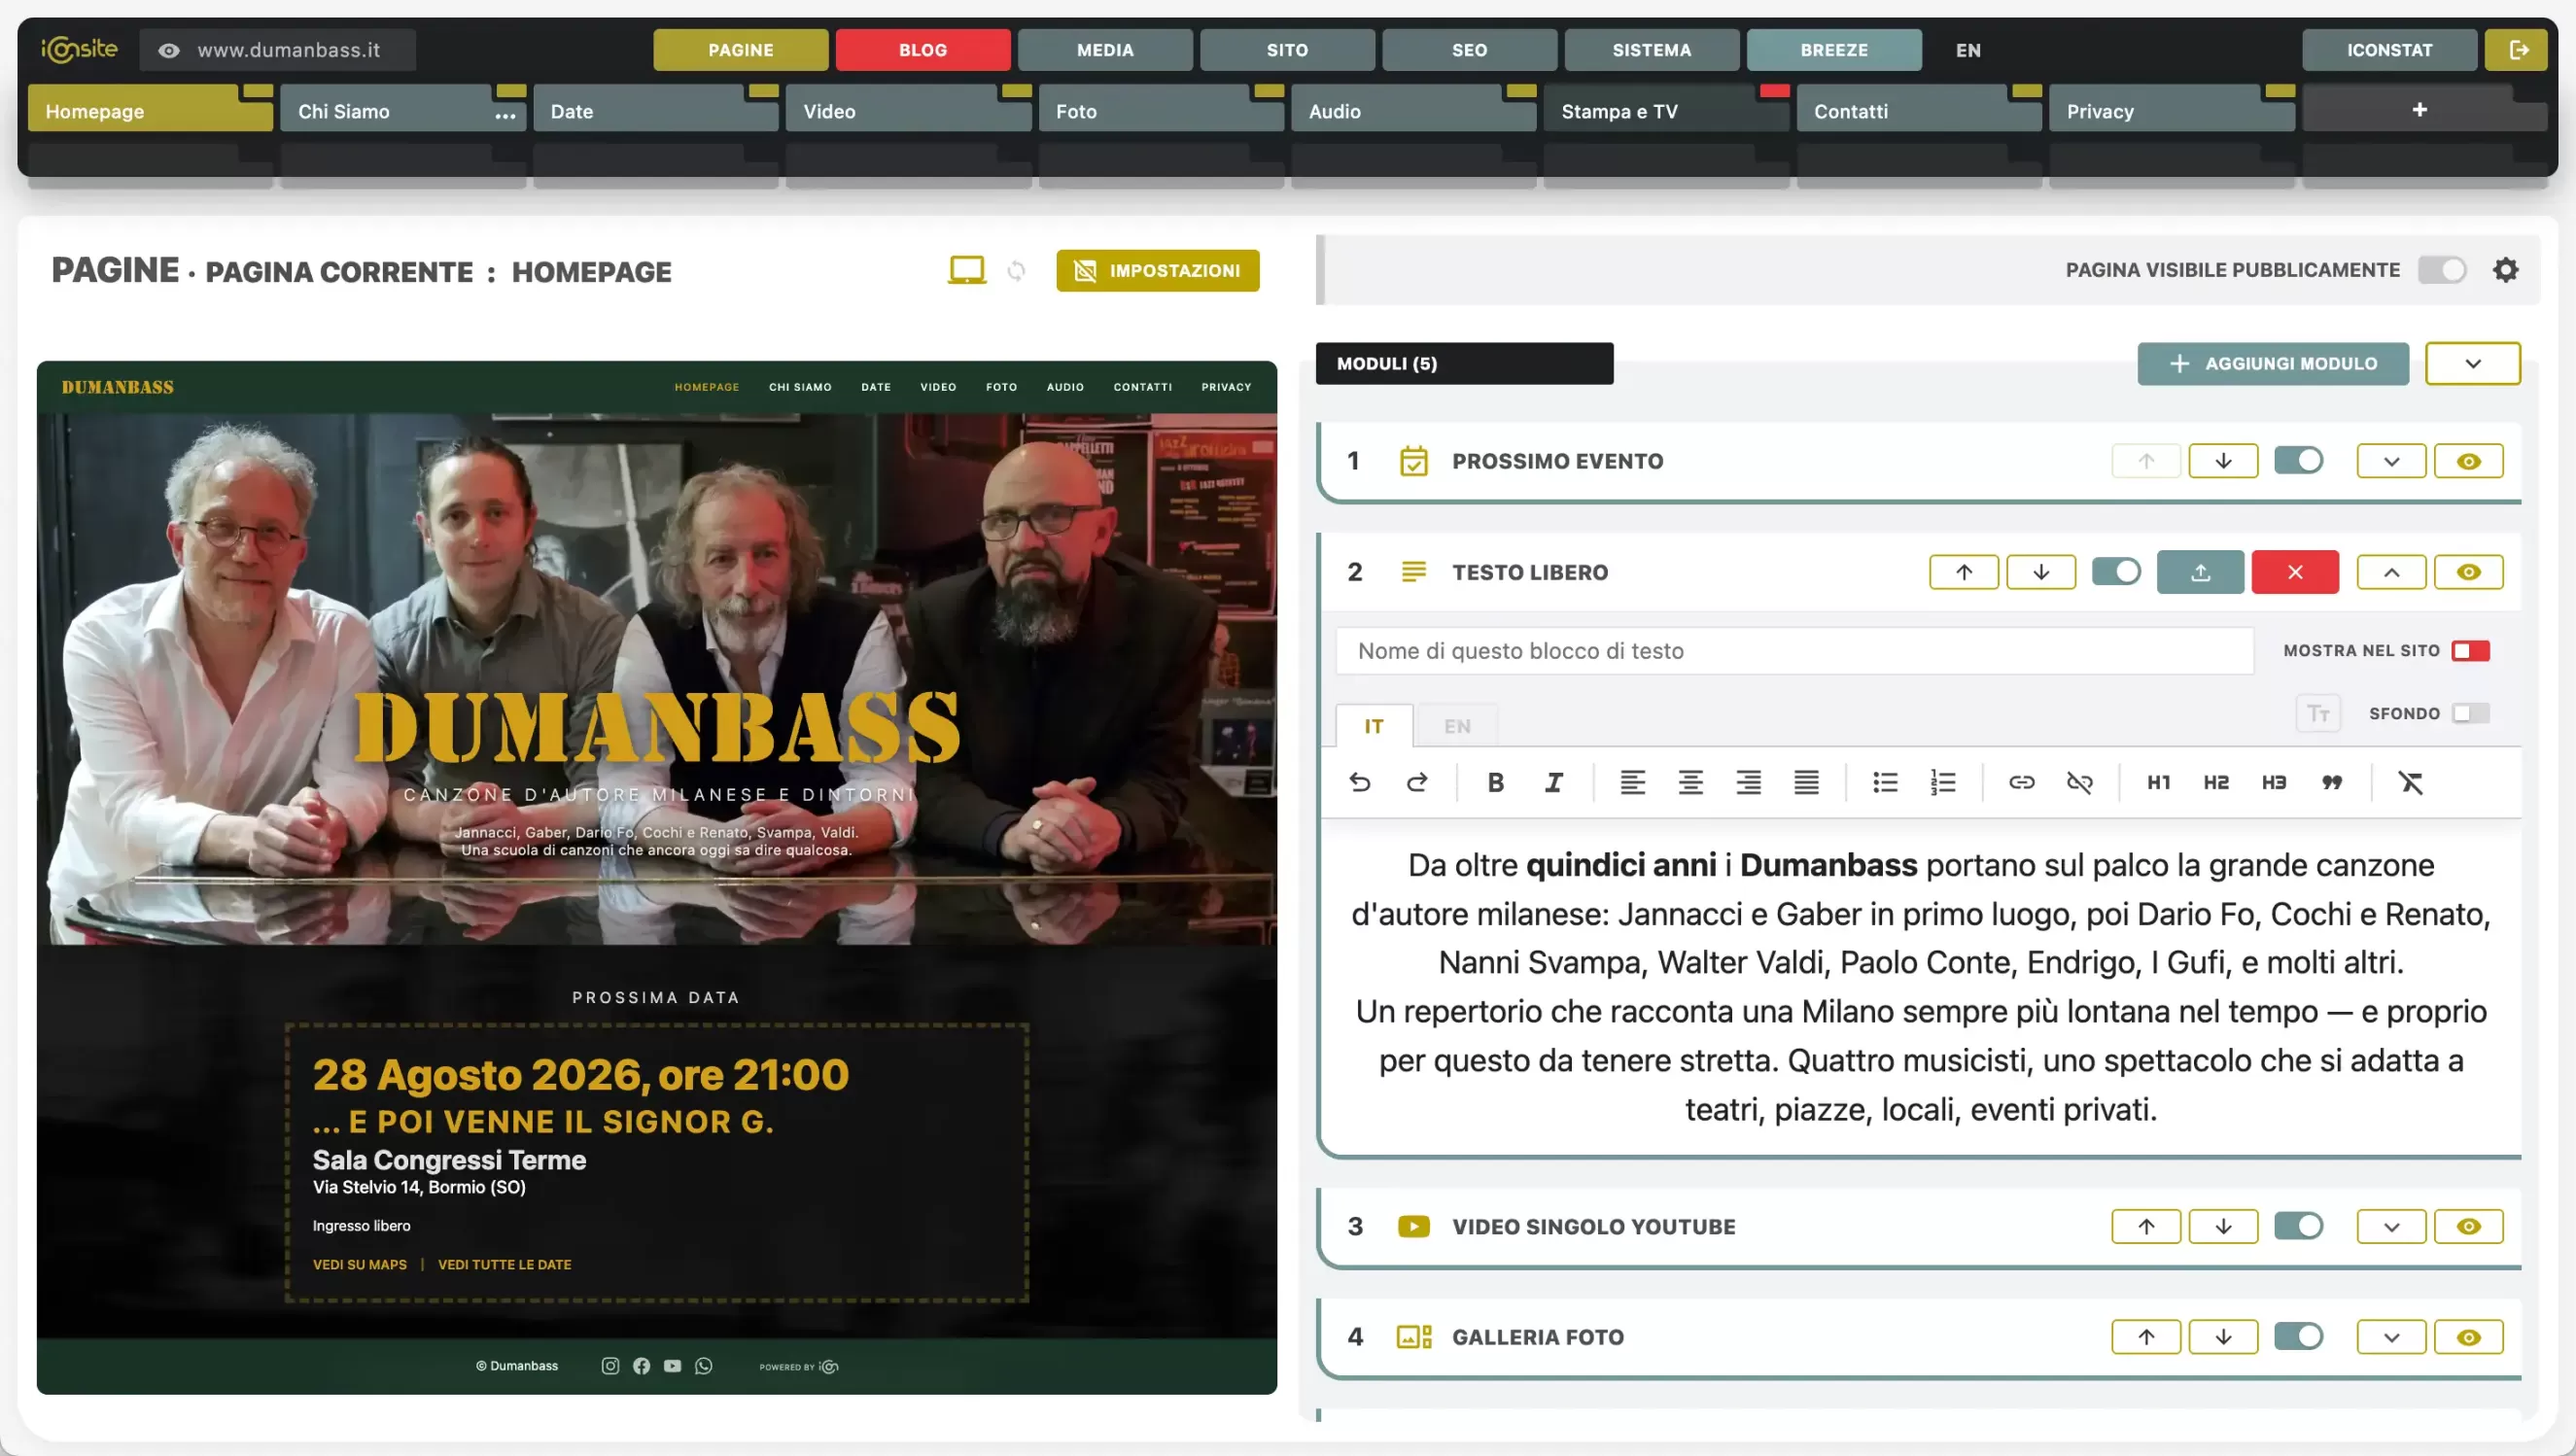Click the upload button in Testo Libero
Screen dimensions: 2576x1456
[x=2200, y=572]
